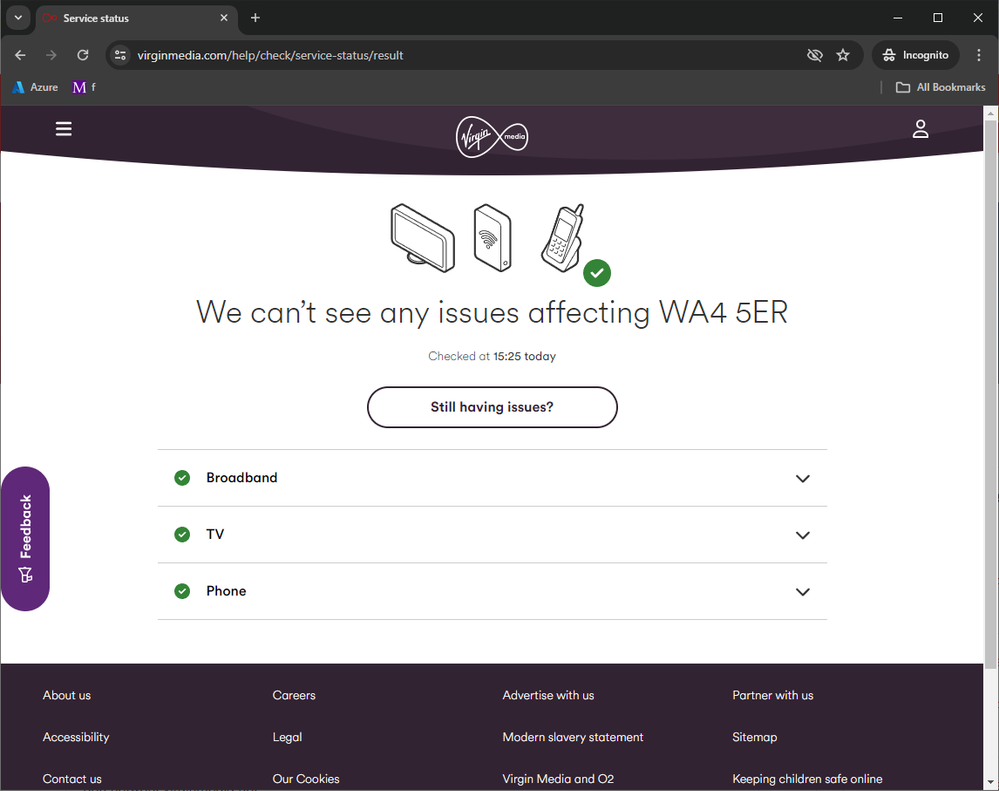Expand the TV section chevron
The image size is (999, 791).
click(803, 535)
